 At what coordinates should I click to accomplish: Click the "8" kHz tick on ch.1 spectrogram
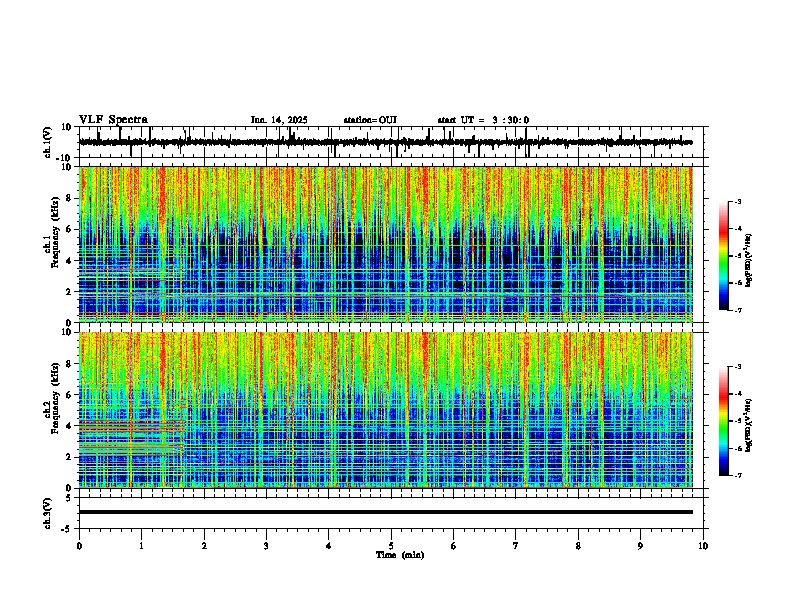[x=70, y=198]
